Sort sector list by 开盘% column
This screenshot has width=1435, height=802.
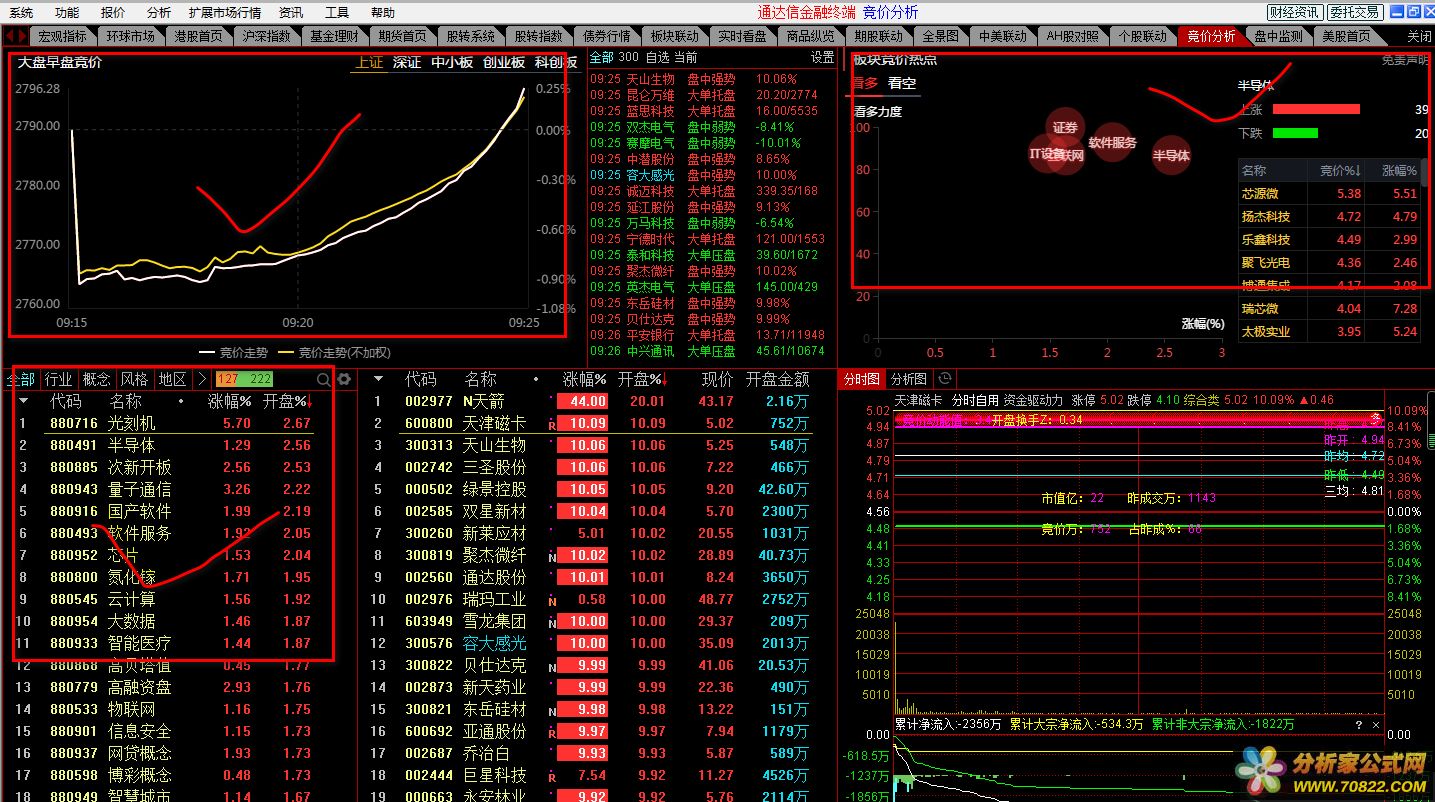[x=287, y=401]
